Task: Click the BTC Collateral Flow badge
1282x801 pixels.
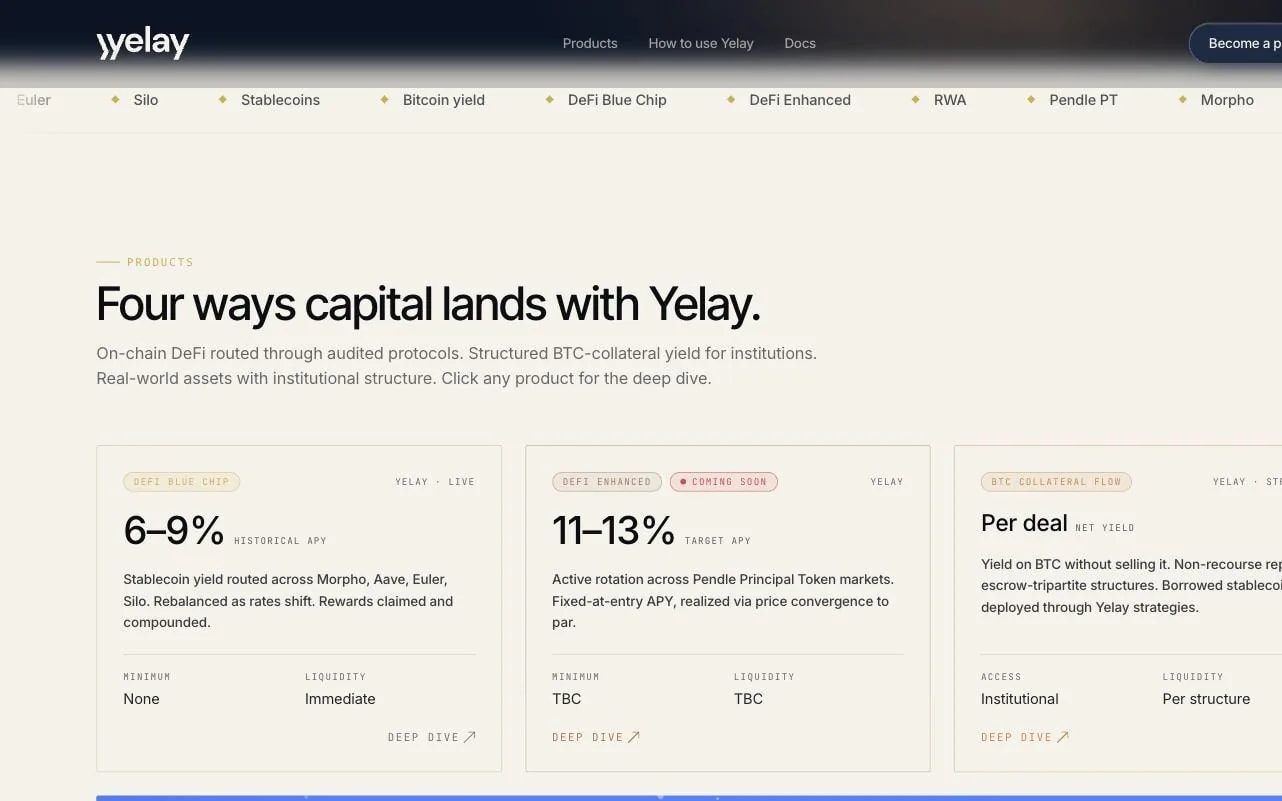Action: pyautogui.click(x=1056, y=482)
